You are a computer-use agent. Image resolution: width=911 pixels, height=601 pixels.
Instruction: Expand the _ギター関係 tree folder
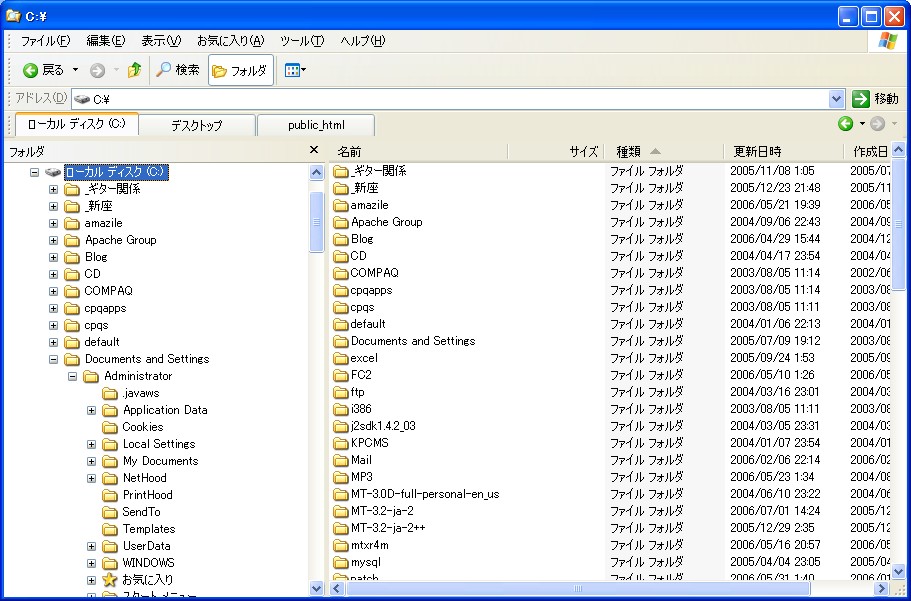(53, 189)
